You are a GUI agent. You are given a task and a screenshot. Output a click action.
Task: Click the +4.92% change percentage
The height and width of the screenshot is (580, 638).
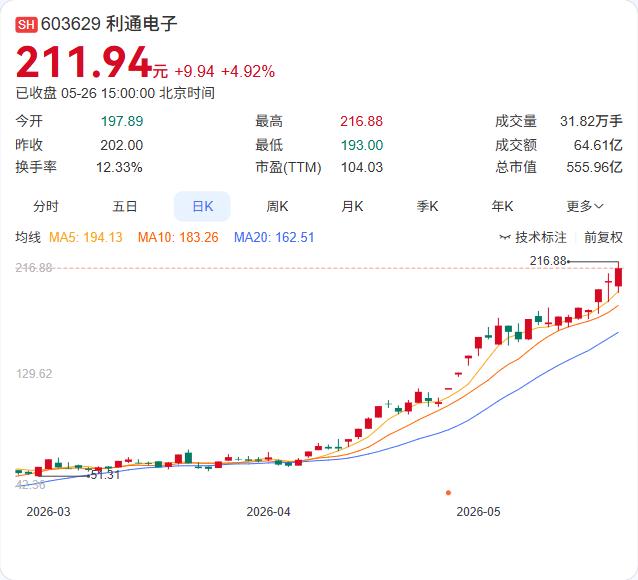pos(248,72)
